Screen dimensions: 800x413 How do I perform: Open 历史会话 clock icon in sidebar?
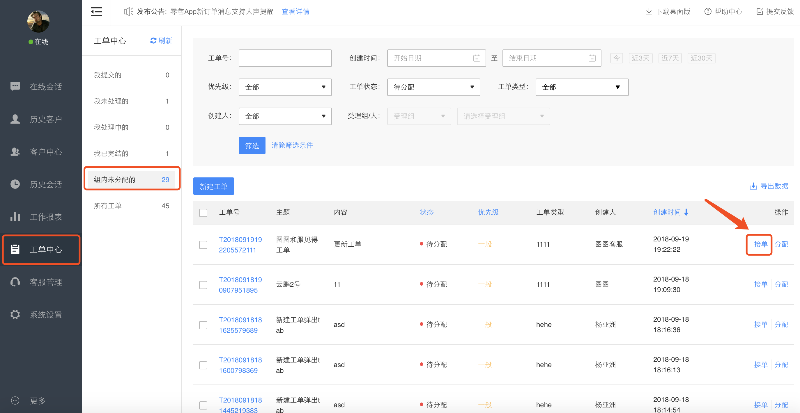pyautogui.click(x=15, y=184)
